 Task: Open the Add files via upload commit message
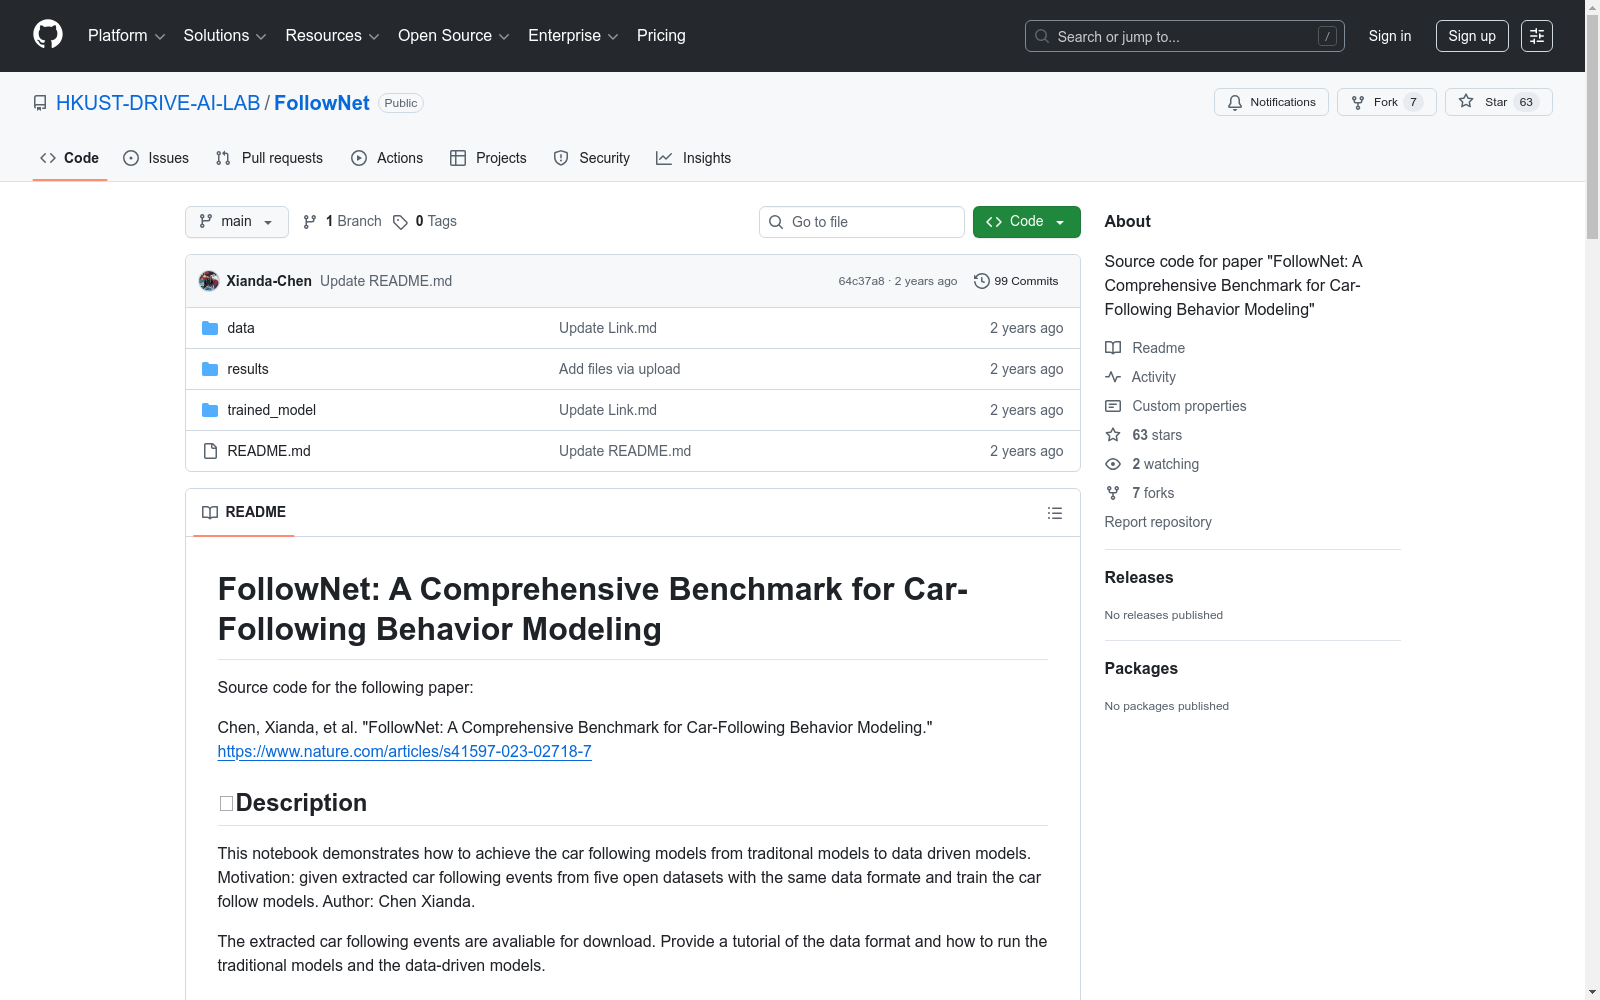point(619,369)
